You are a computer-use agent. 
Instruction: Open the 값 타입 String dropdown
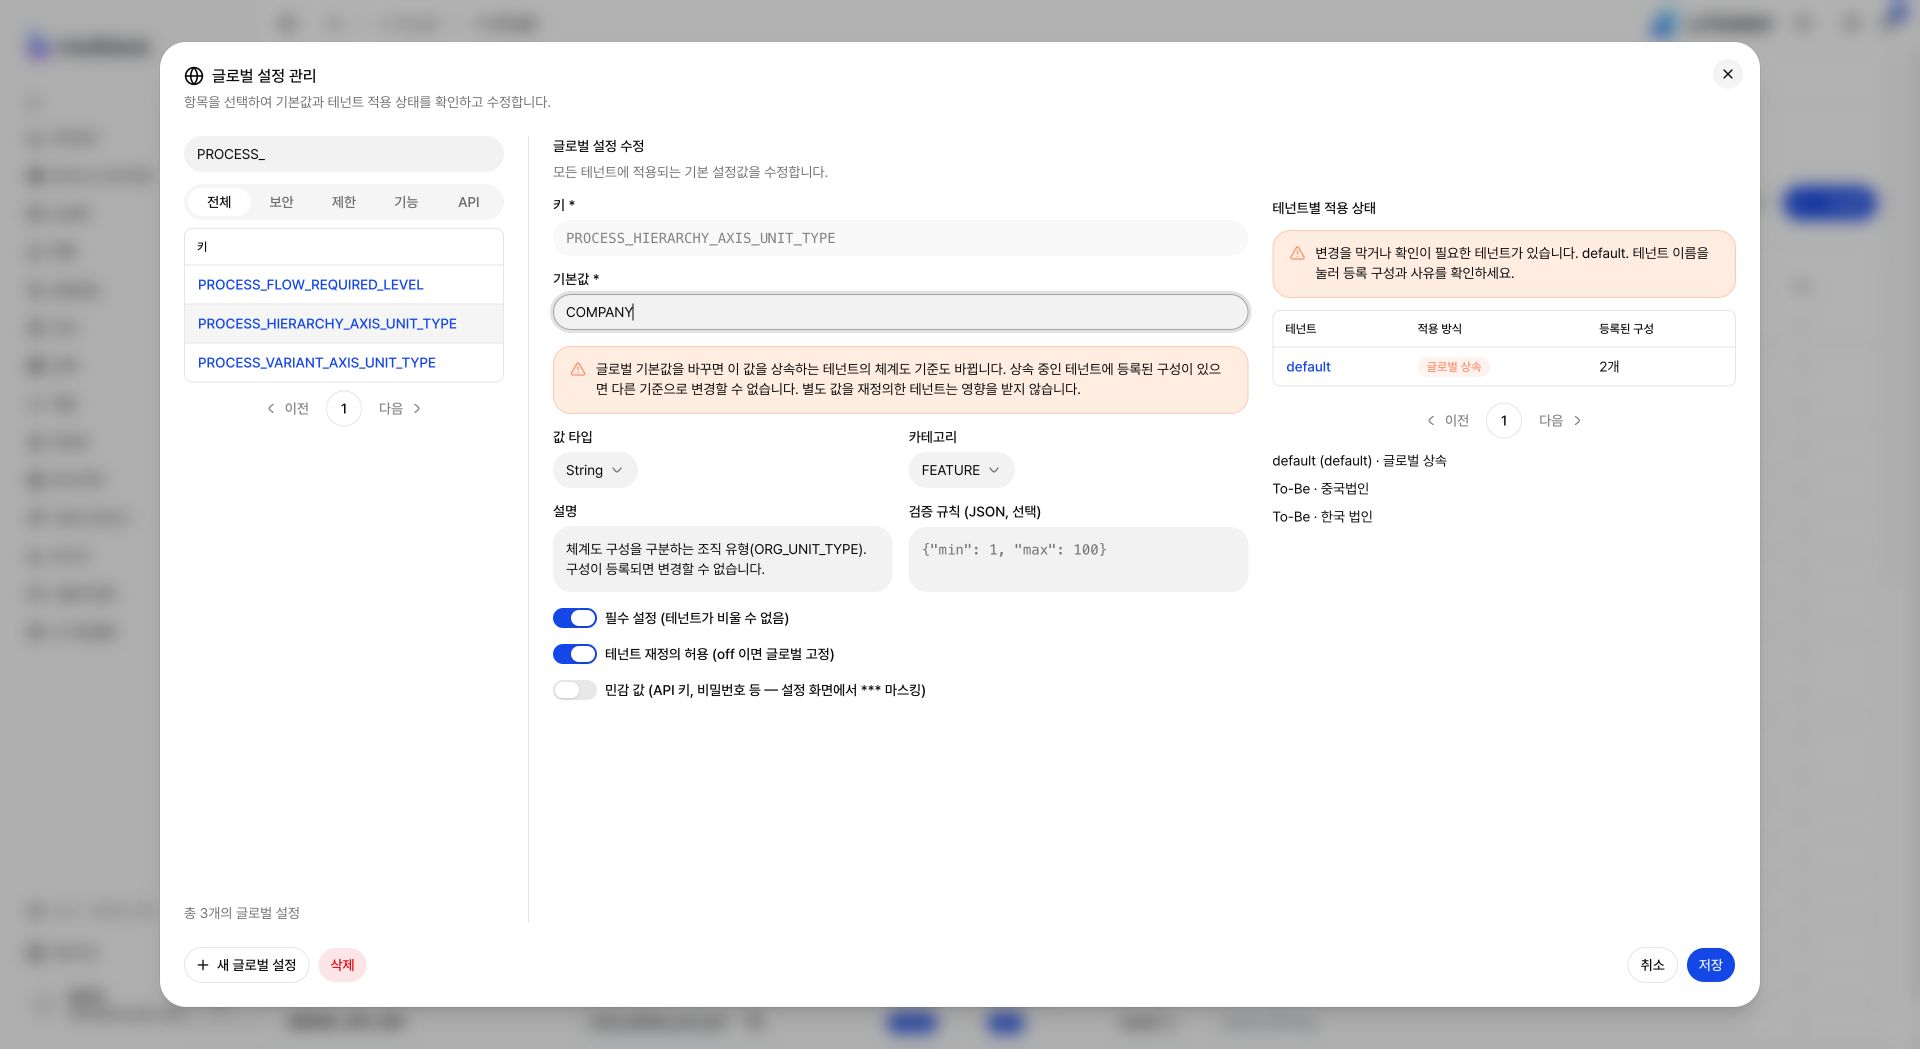(595, 470)
